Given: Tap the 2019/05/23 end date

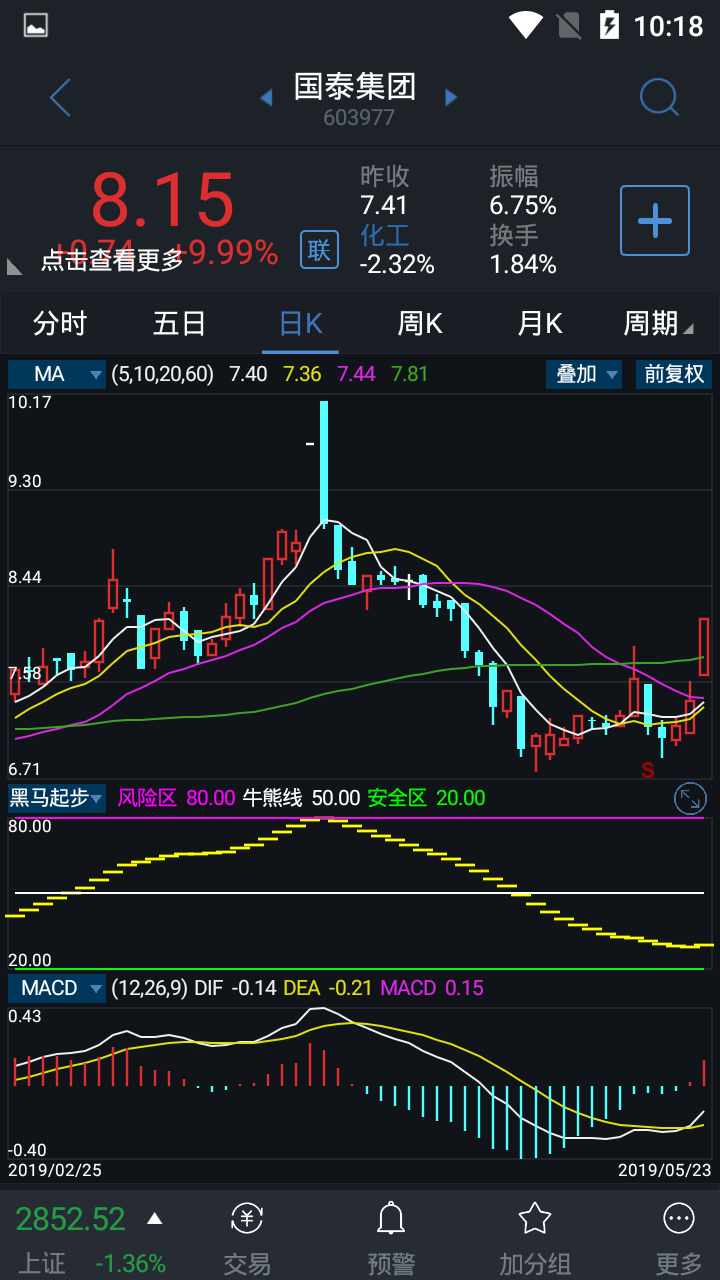Looking at the screenshot, I should [x=664, y=1169].
